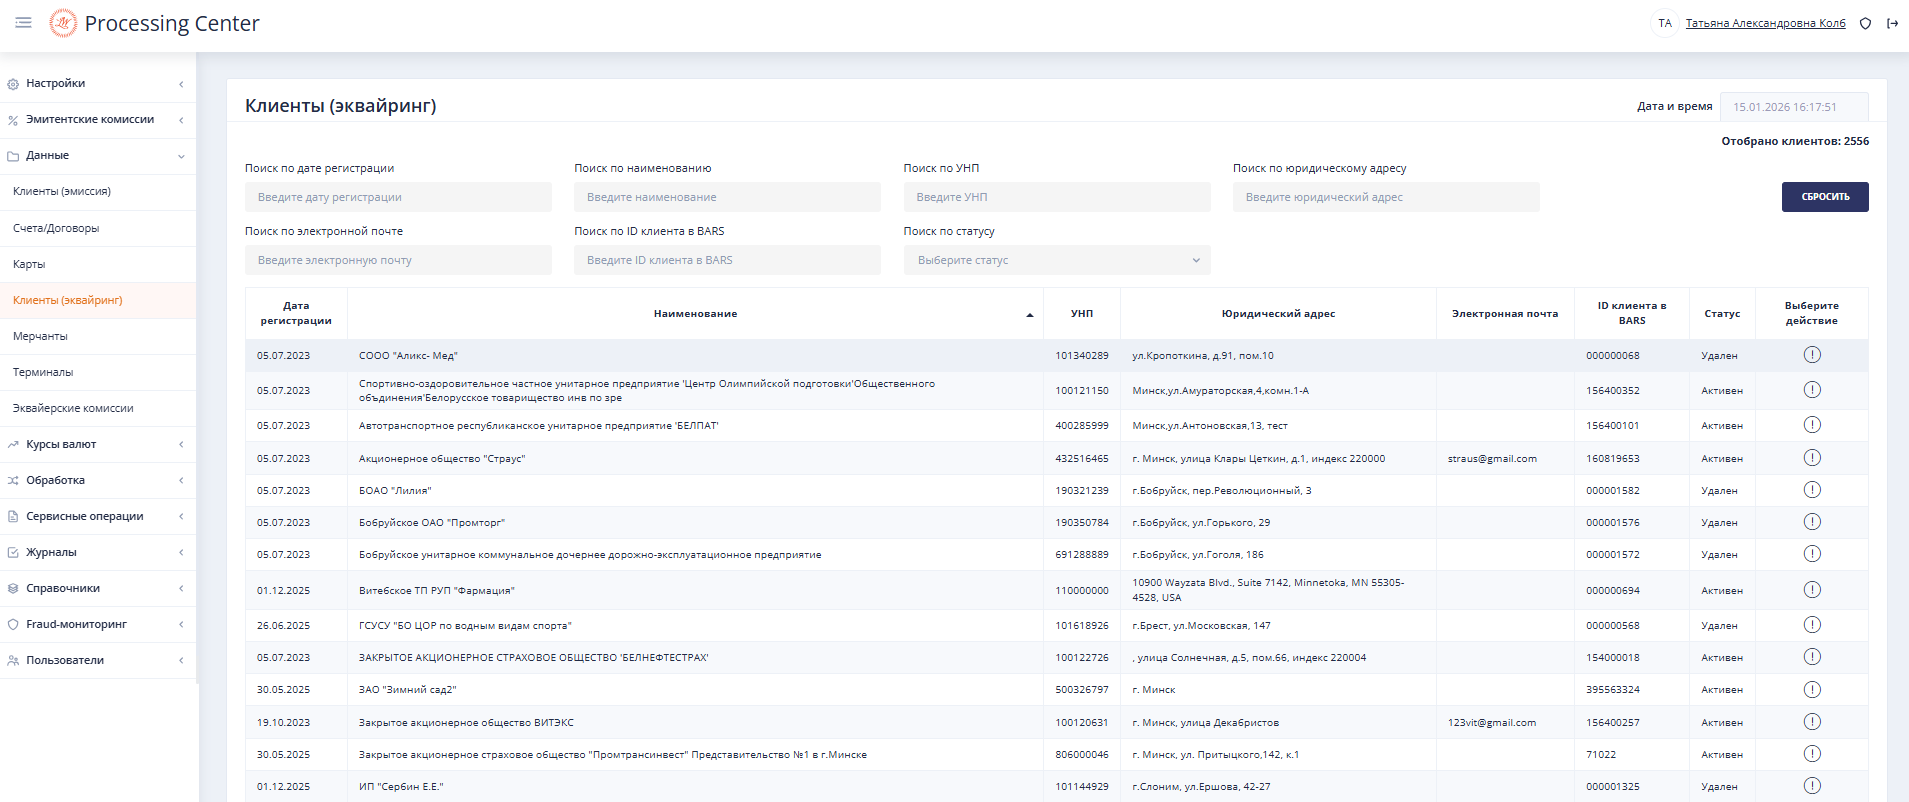Viewport: 1909px width, 802px height.
Task: Open action icon for Витебское ТП РУП "Фармация" row
Action: tap(1811, 590)
